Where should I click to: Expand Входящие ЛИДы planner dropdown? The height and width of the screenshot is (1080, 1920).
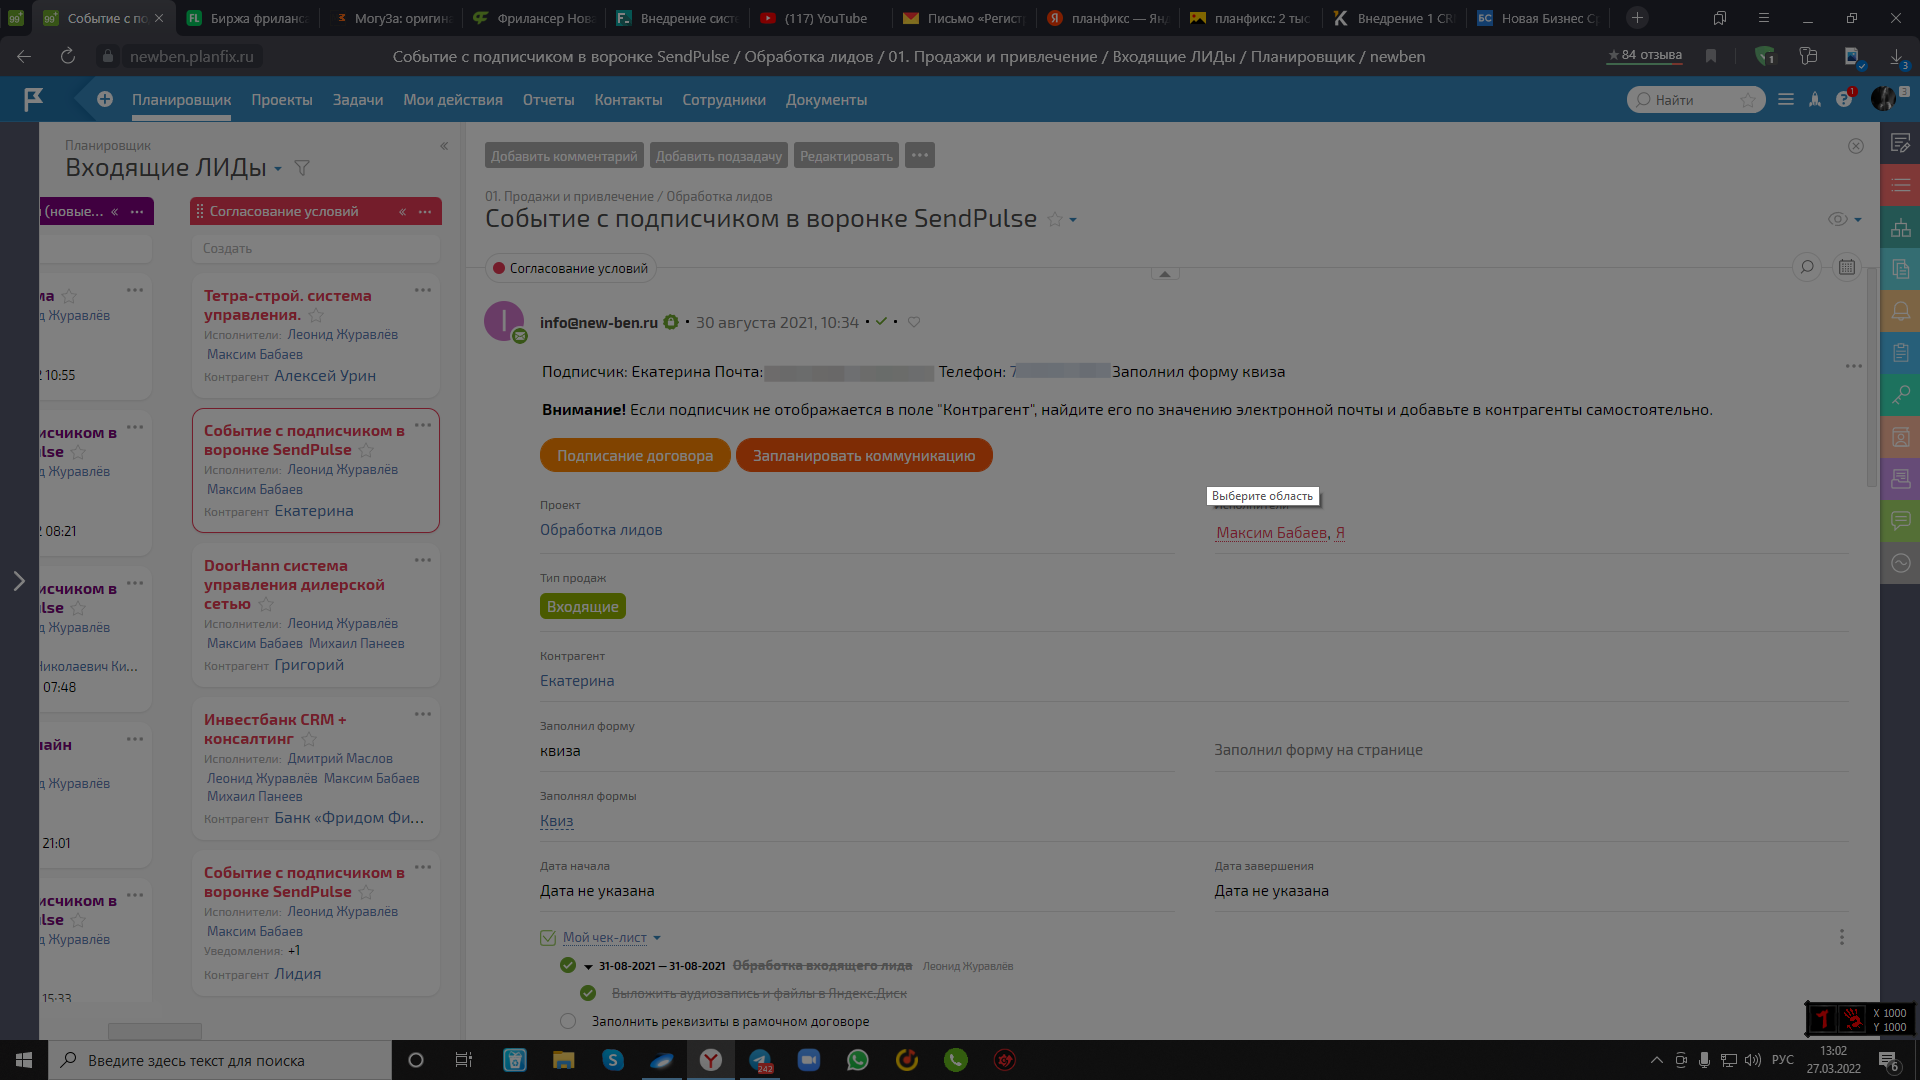coord(278,169)
